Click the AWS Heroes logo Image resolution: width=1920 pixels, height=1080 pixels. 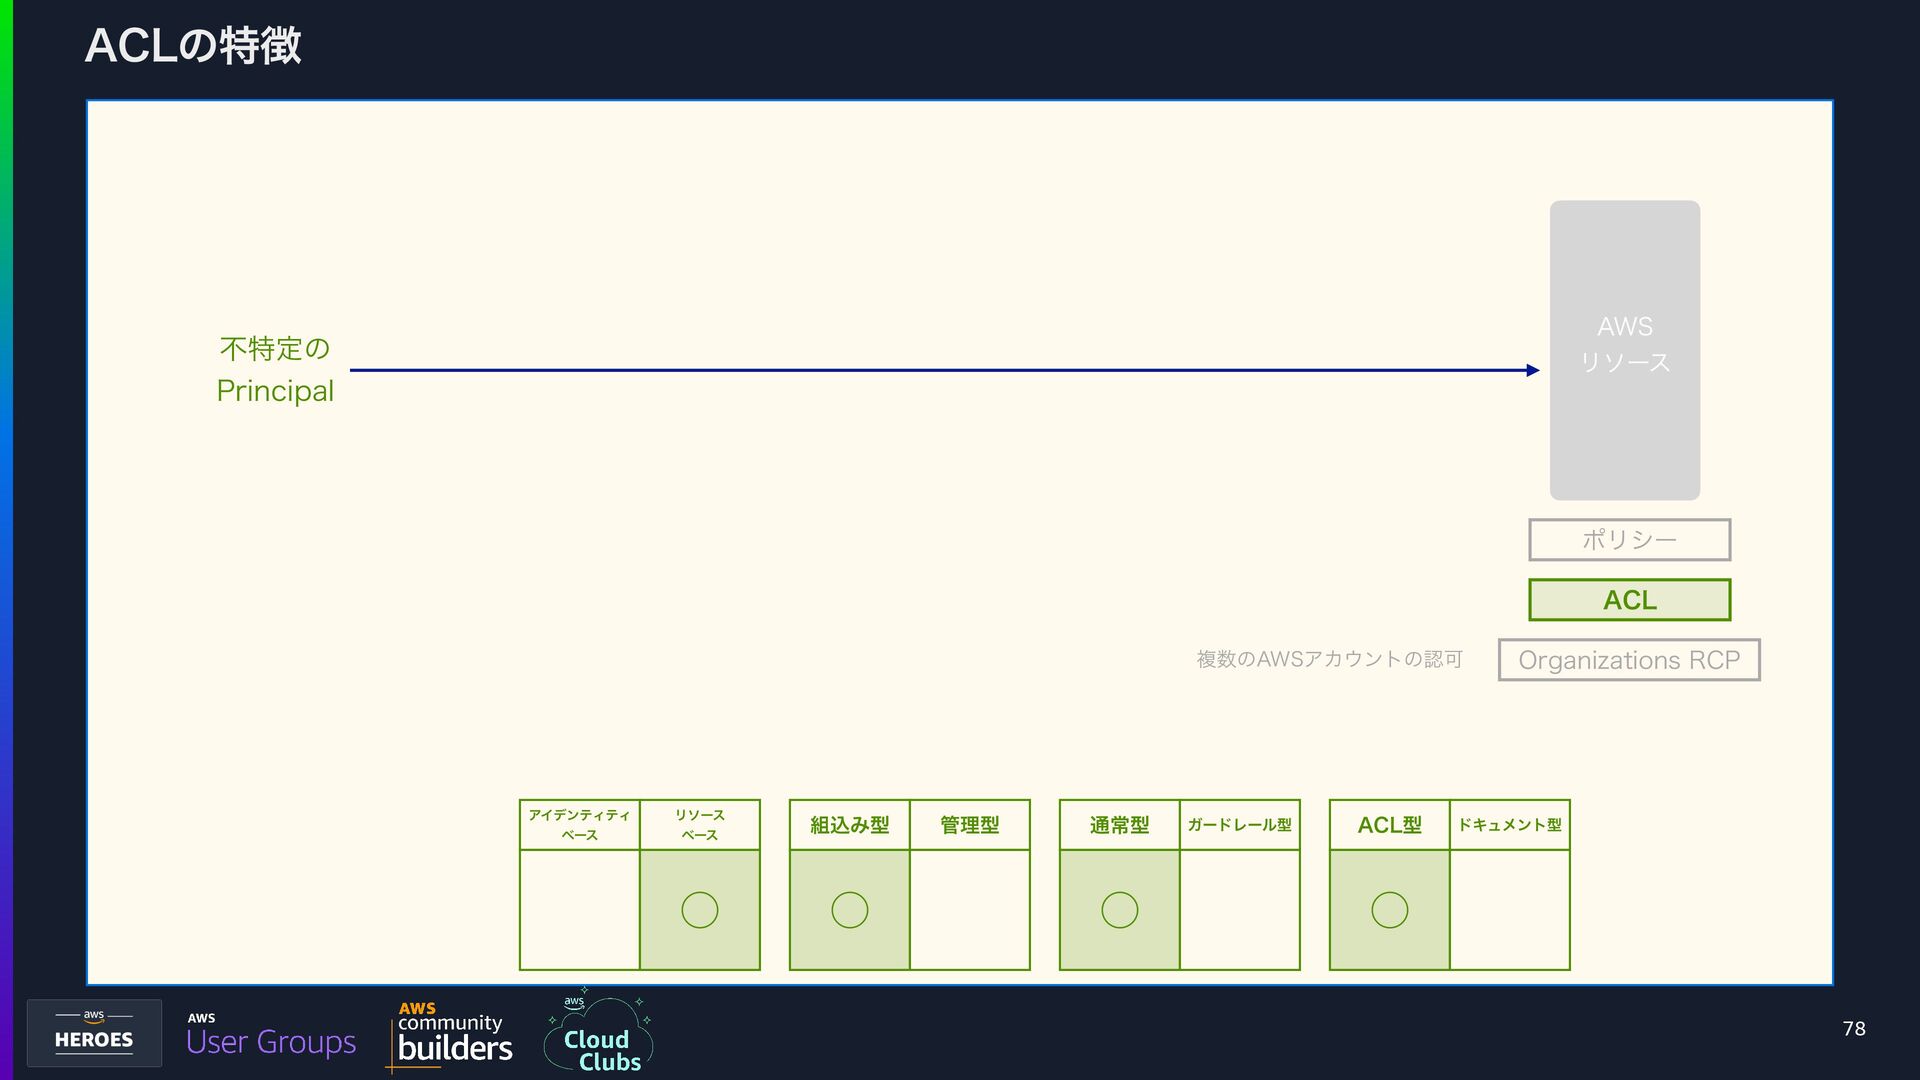(x=94, y=1032)
